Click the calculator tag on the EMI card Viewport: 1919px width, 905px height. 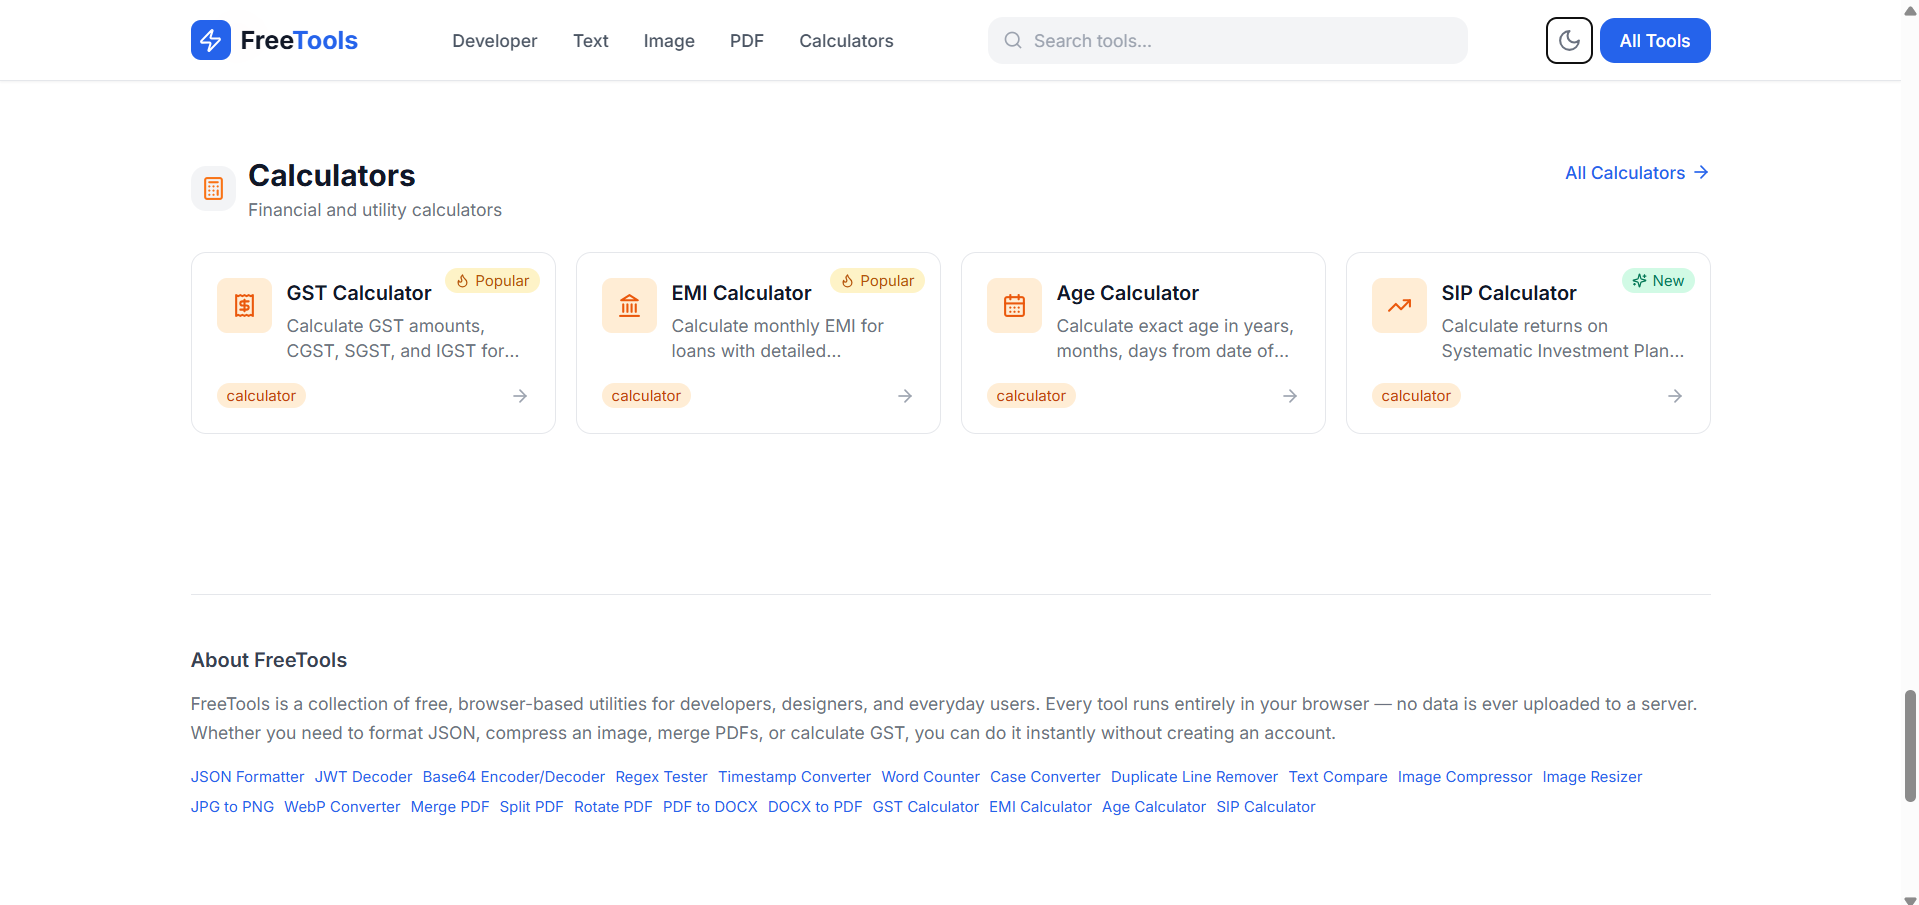point(646,396)
